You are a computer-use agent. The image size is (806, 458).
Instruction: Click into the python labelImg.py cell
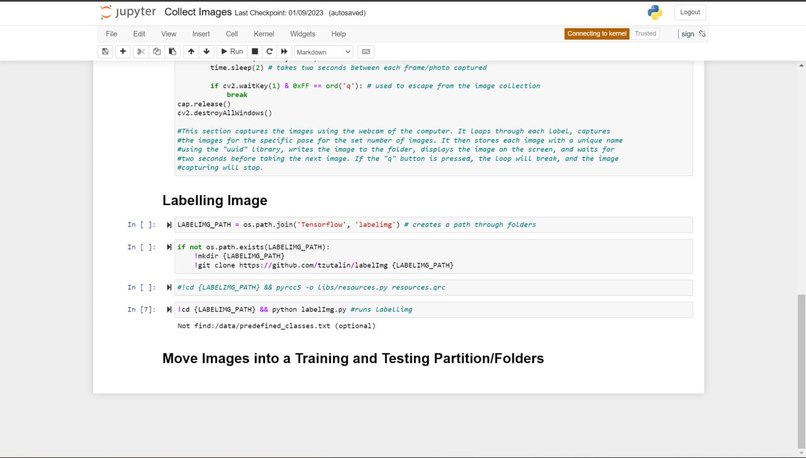coord(433,309)
